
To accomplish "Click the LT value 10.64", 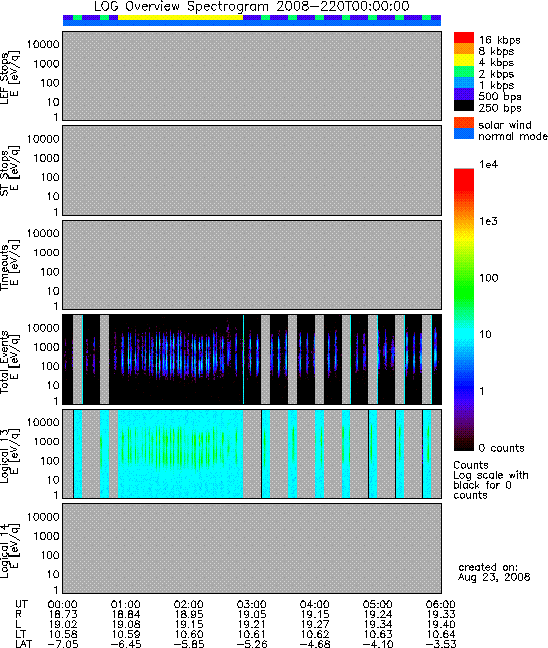I will coord(441,634).
